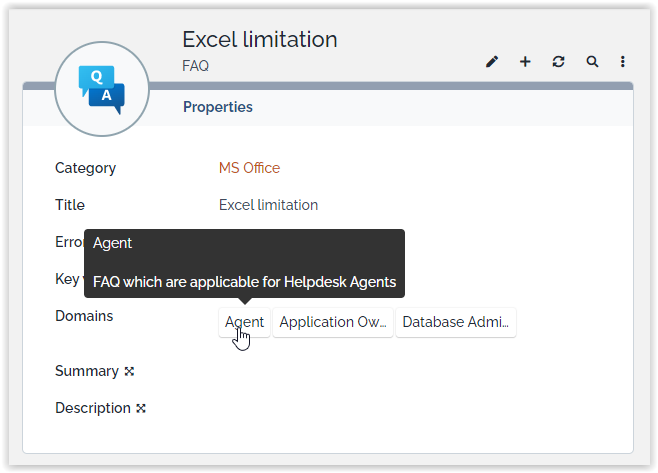
Task: Expand the Description field icon
Action: [141, 408]
